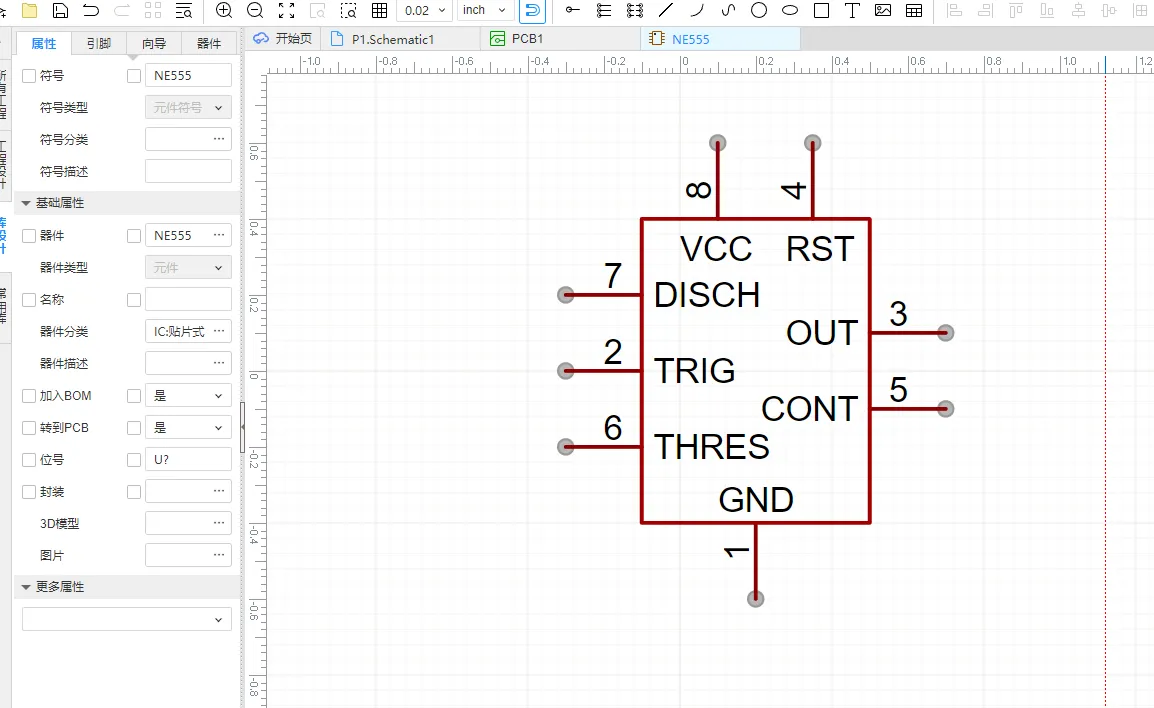Tick the checkbox beside the 位号 label

[x=29, y=460]
